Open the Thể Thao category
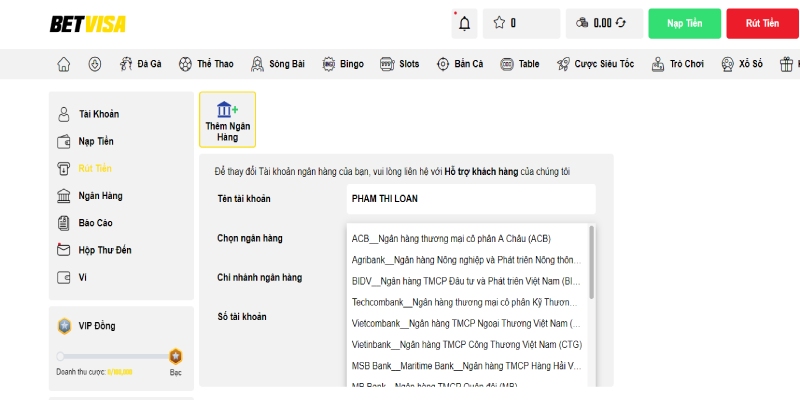Screen dimensions: 800x400 [206, 64]
